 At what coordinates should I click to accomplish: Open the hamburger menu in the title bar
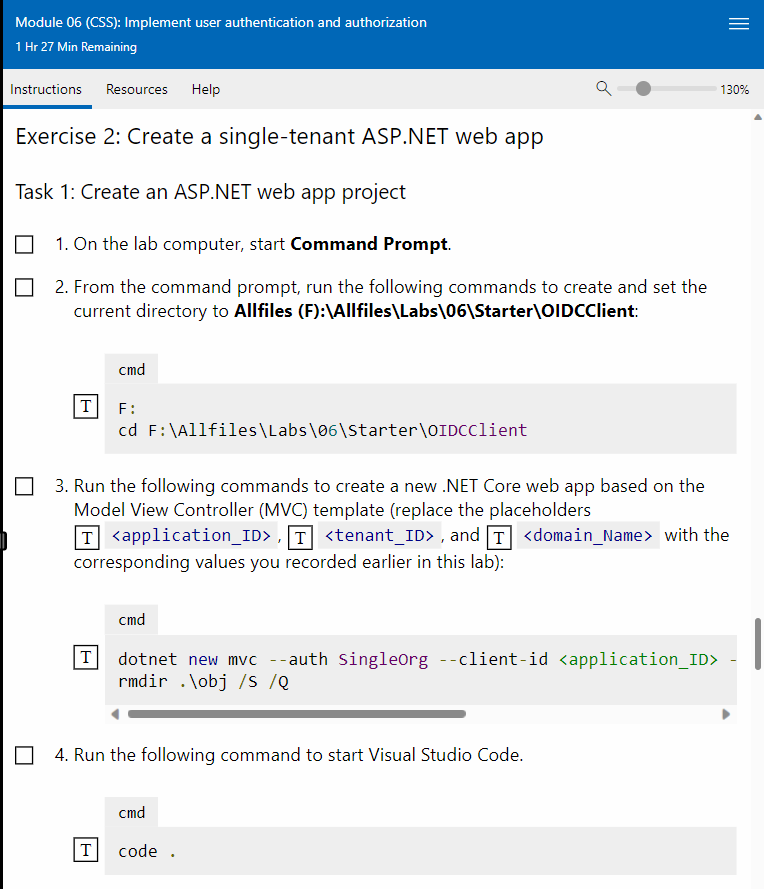tap(739, 23)
